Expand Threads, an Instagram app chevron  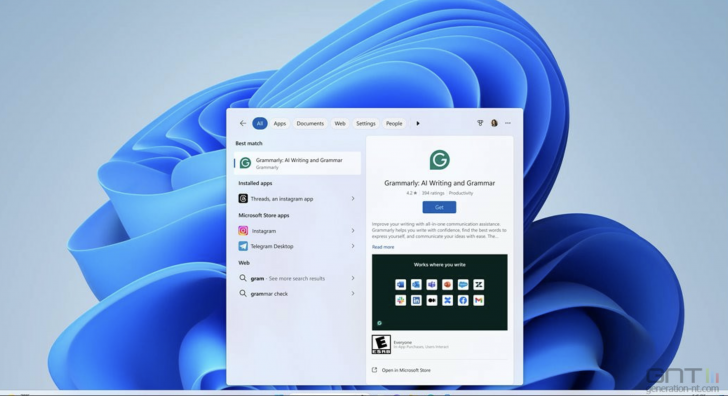point(353,199)
